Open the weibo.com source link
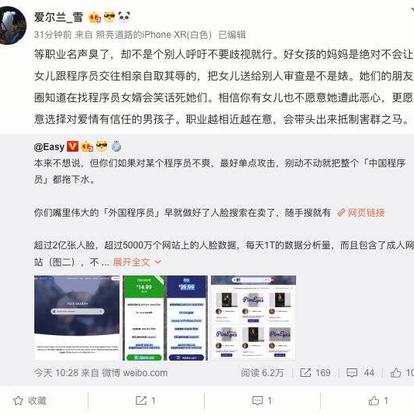 [x=145, y=373]
